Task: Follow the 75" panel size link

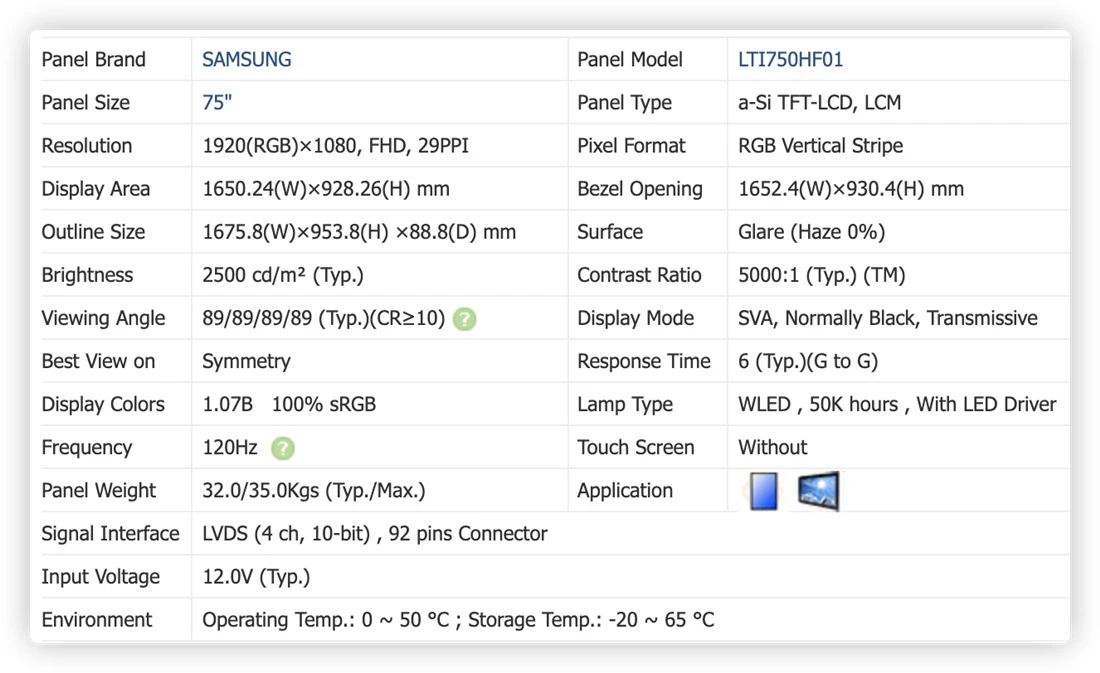Action: [217, 102]
